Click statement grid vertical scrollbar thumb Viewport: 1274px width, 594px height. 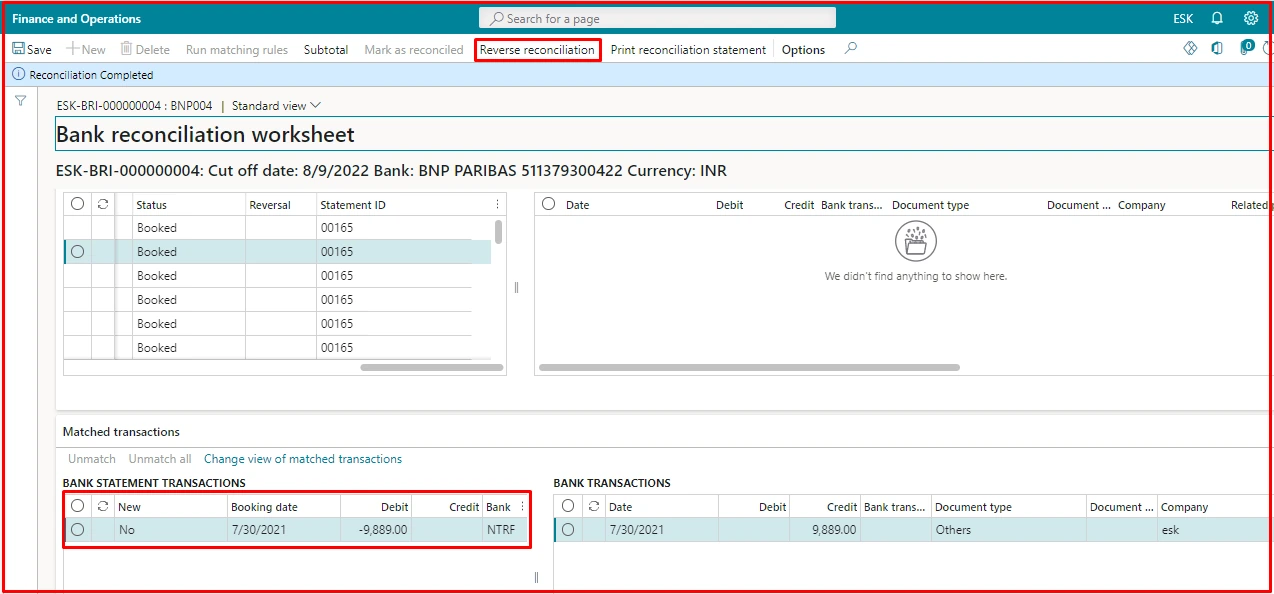tap(499, 232)
